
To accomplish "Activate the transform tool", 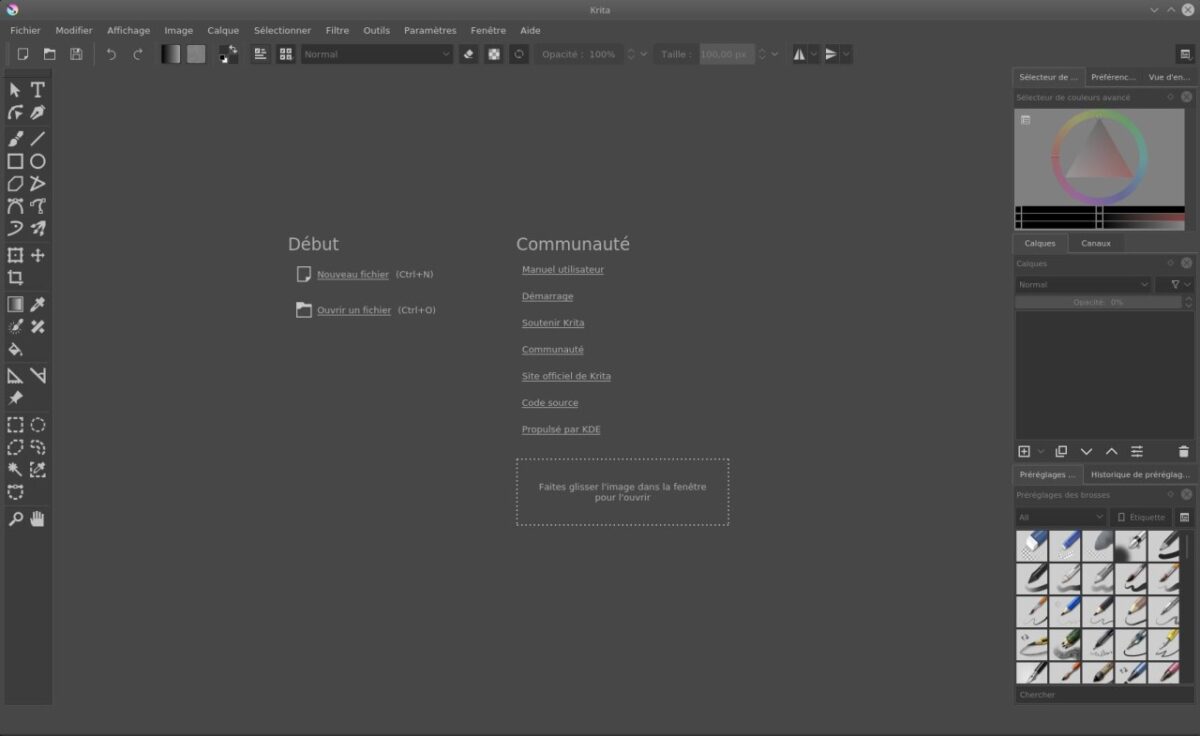I will pyautogui.click(x=15, y=256).
